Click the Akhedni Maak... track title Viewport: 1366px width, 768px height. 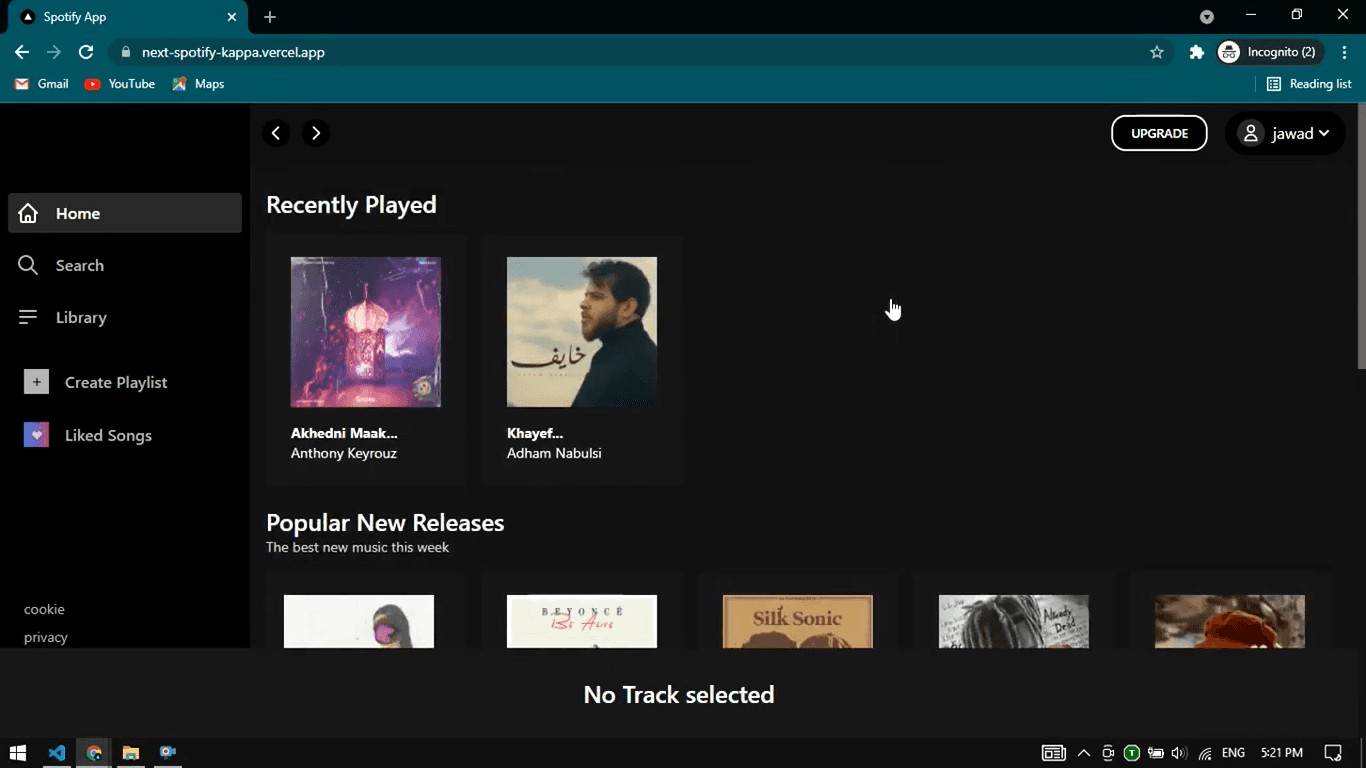[344, 433]
